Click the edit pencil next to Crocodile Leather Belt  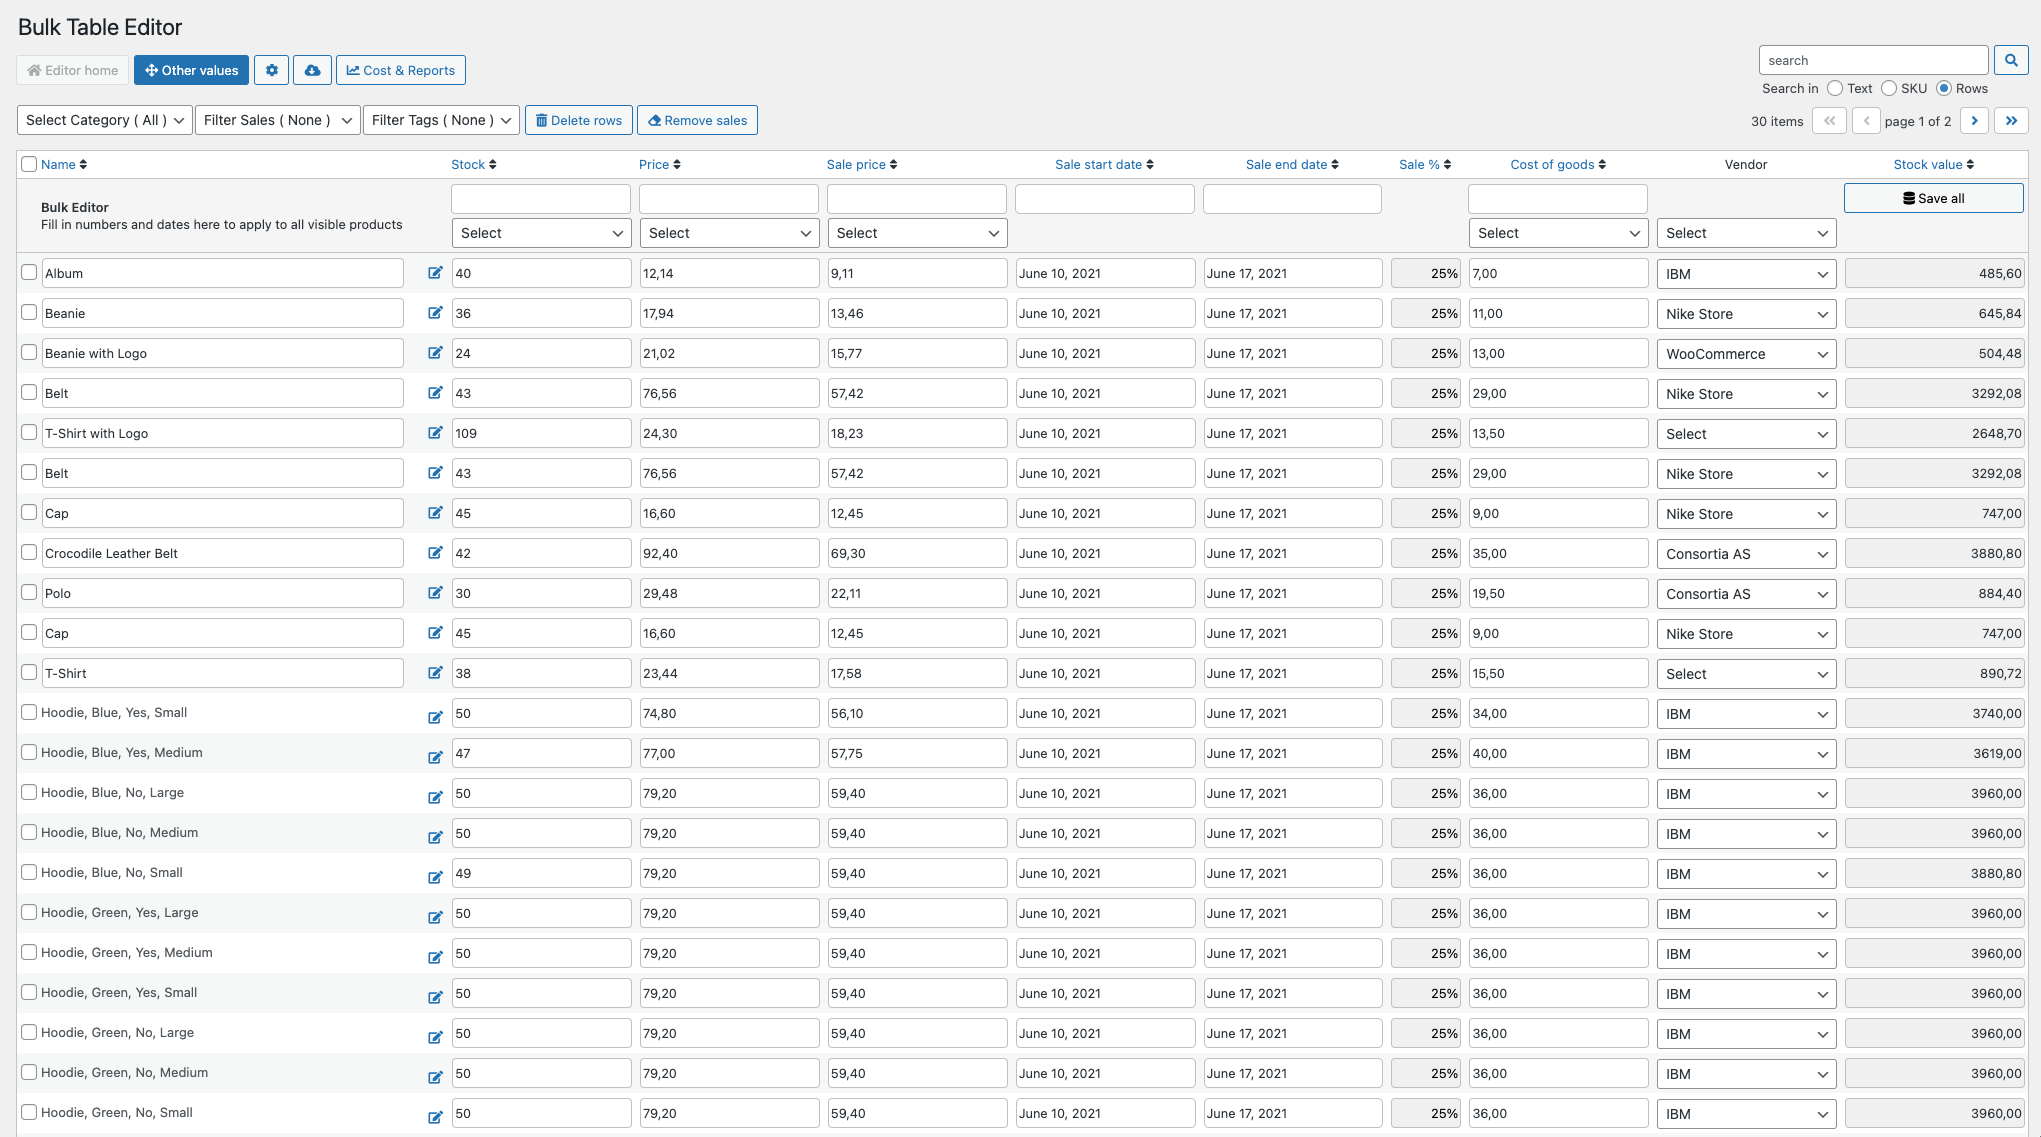pos(435,552)
